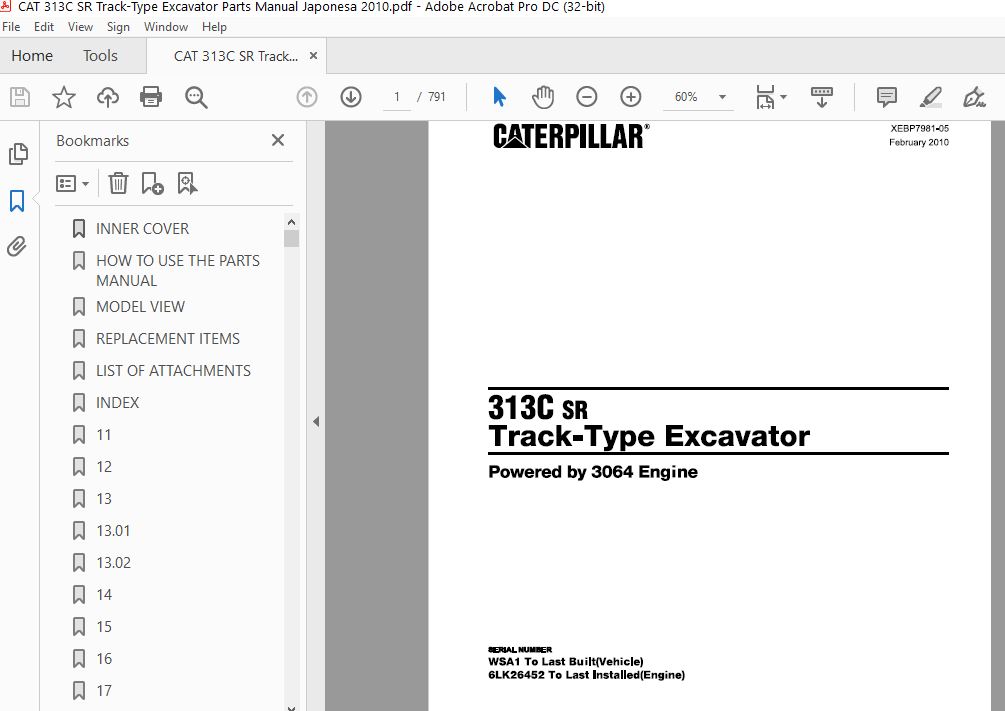Go to next page arrow
This screenshot has width=1005, height=711.
351,97
